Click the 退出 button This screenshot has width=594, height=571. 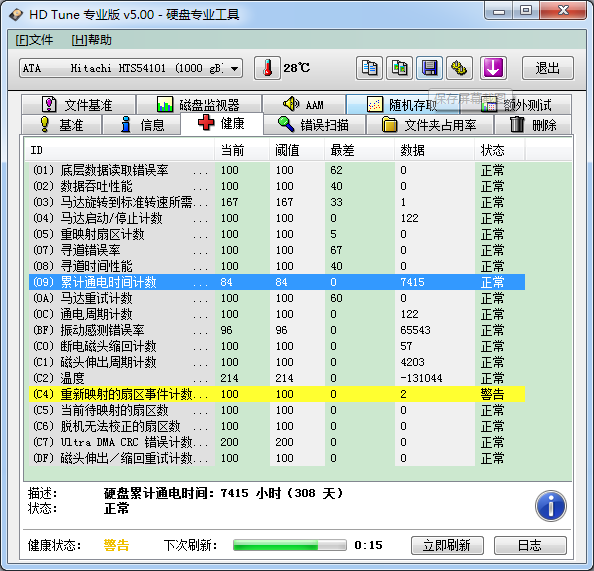point(548,68)
